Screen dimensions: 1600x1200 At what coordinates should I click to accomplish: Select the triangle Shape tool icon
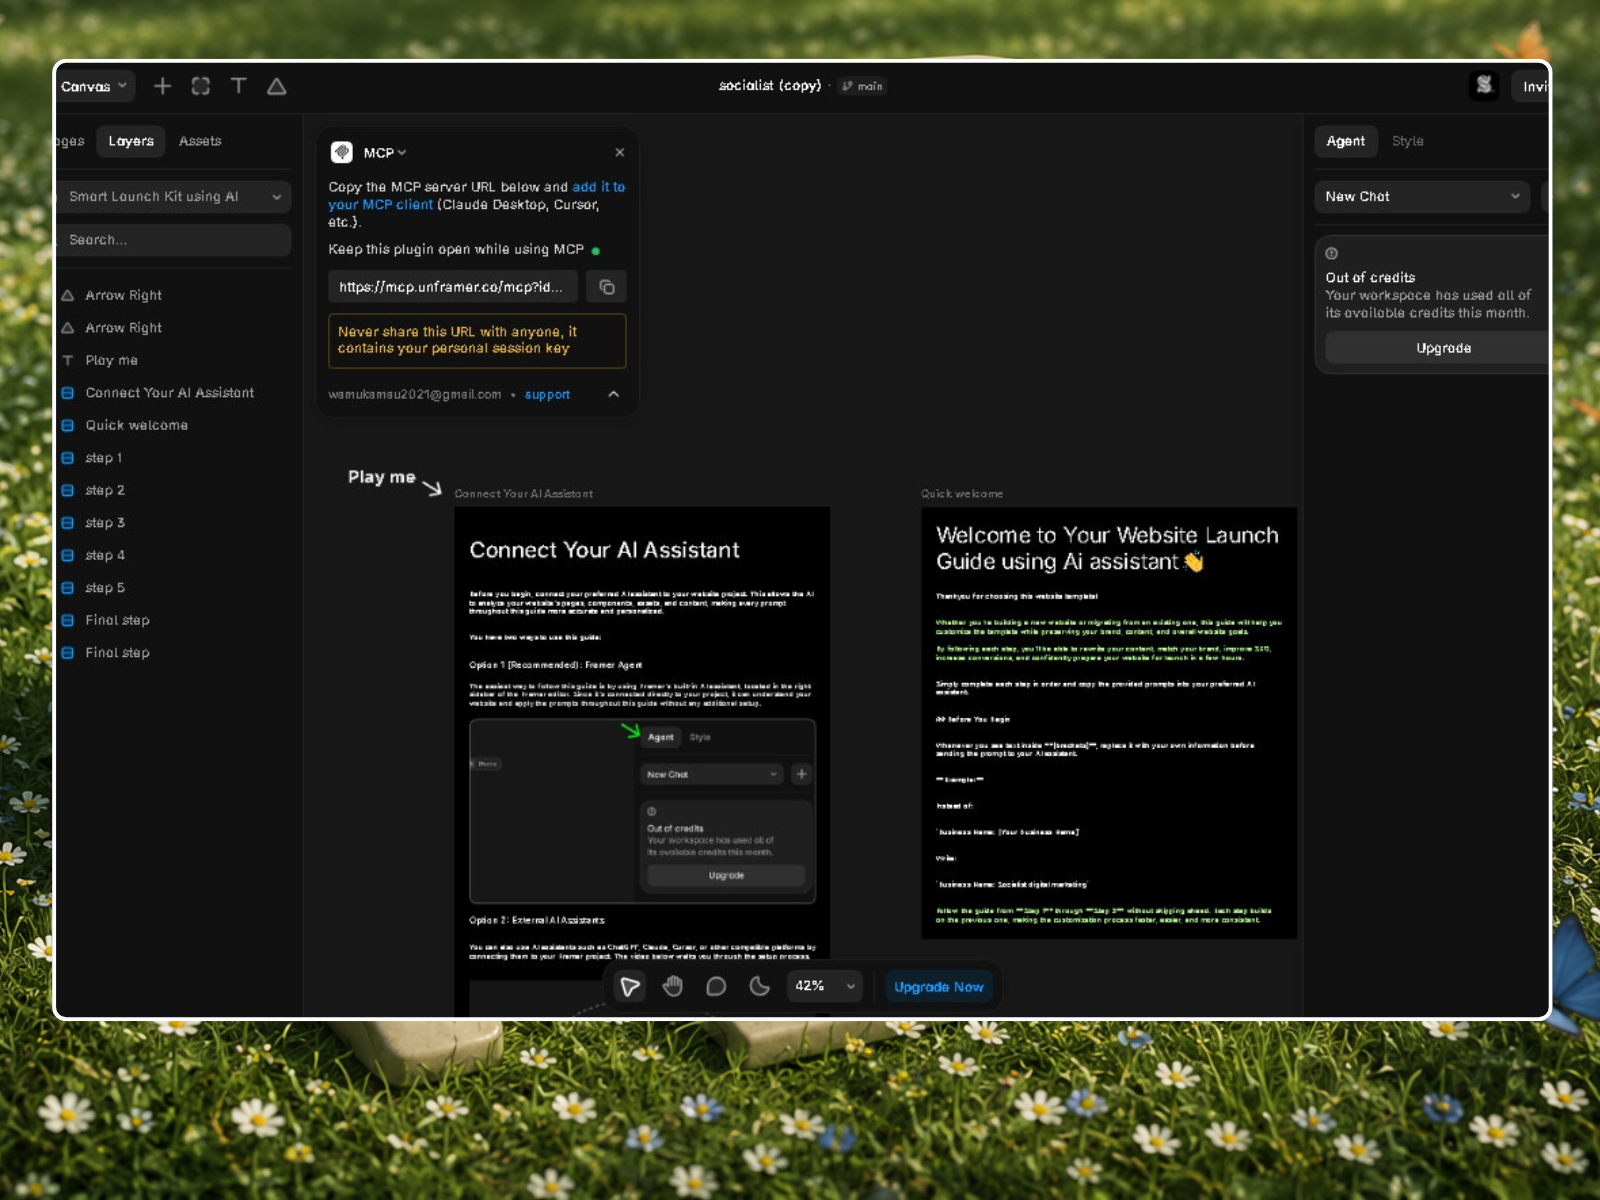[277, 86]
